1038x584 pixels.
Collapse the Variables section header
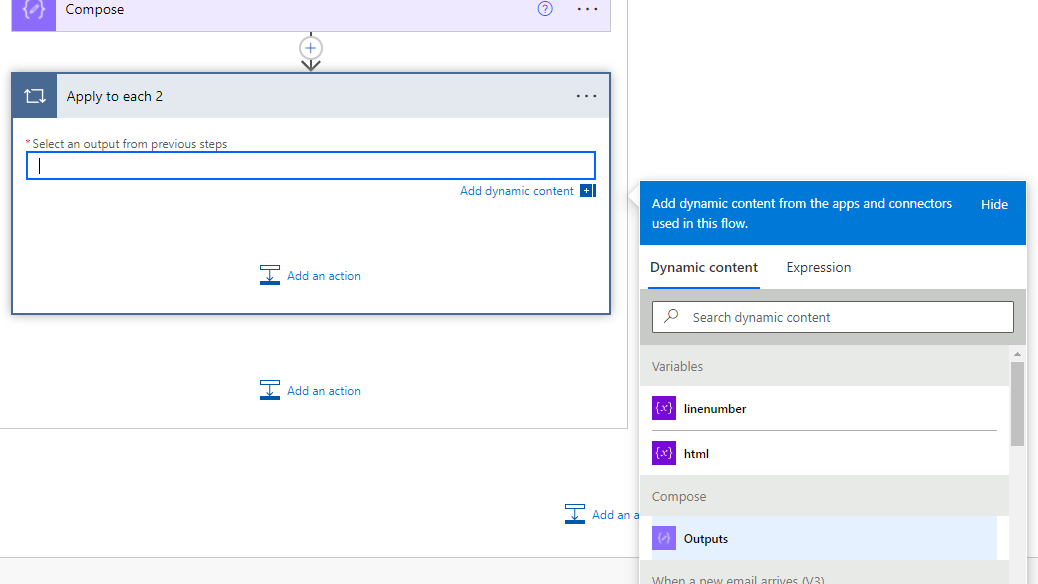(677, 366)
